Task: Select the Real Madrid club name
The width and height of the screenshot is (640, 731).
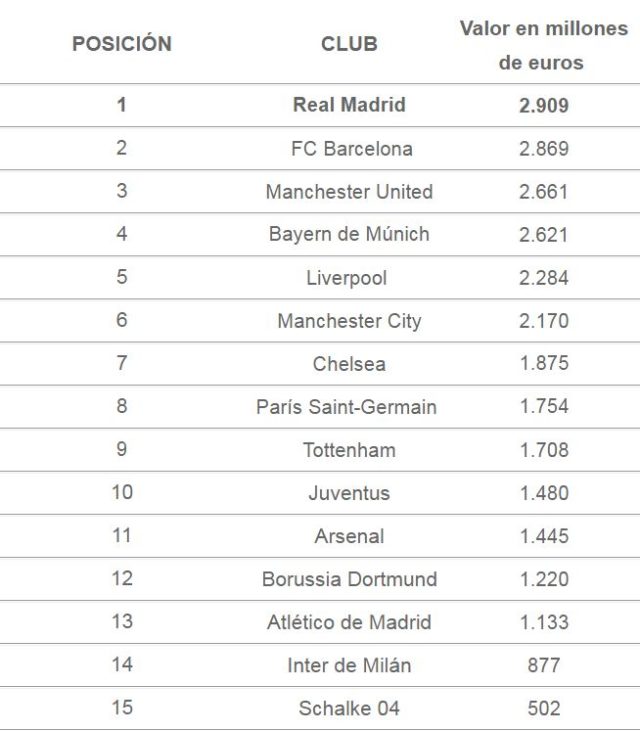Action: coord(349,105)
